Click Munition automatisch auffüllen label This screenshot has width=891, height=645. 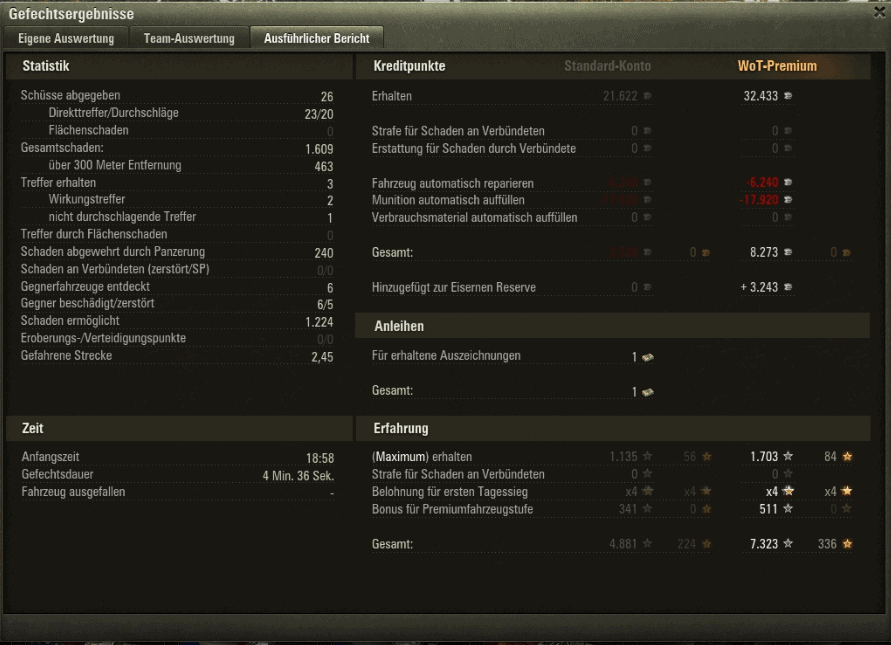pos(448,200)
